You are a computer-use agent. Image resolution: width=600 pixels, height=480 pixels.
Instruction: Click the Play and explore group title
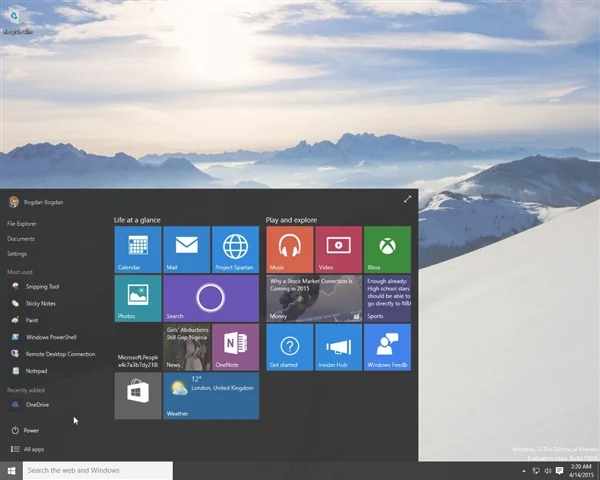coord(291,220)
